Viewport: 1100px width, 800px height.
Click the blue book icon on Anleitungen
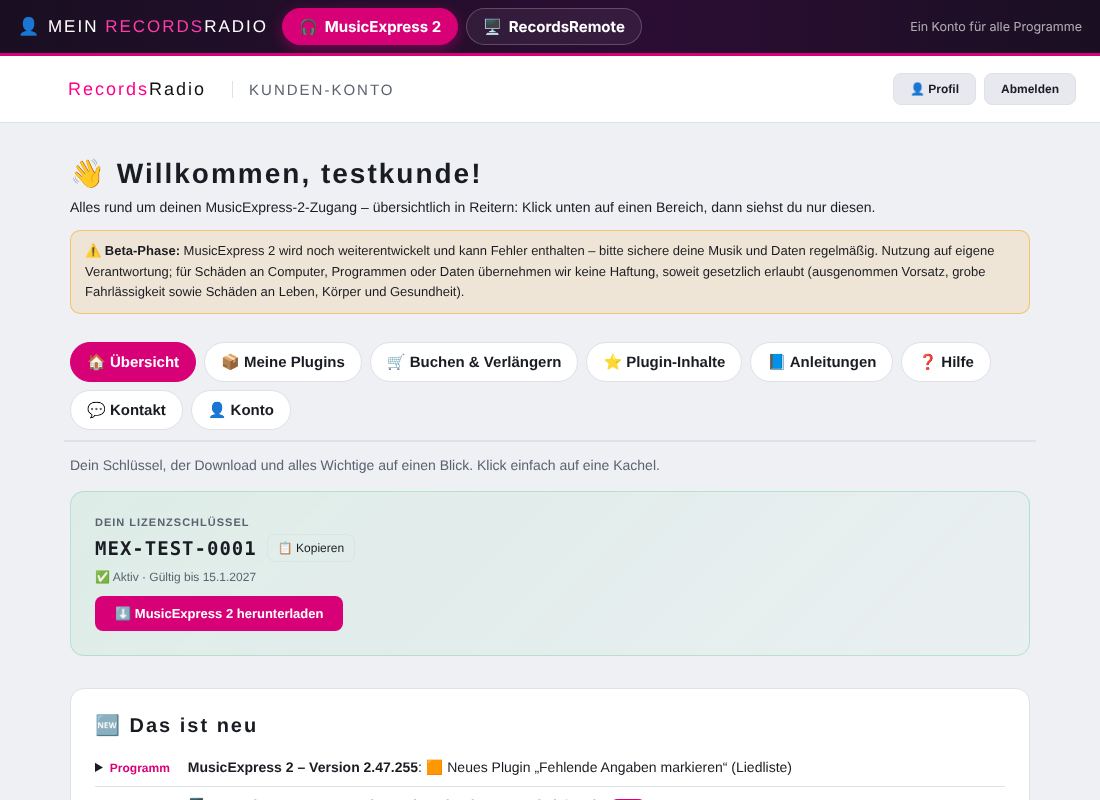click(776, 362)
